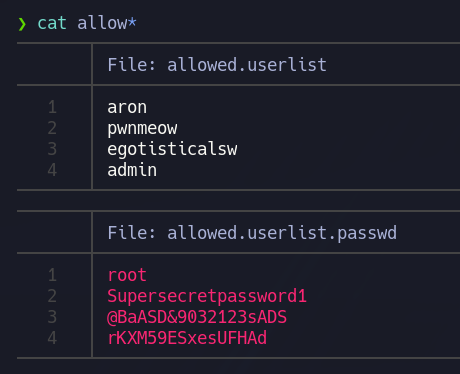Screen dimensions: 460x374
Task: Select the username 'aron'
Action: click(127, 107)
